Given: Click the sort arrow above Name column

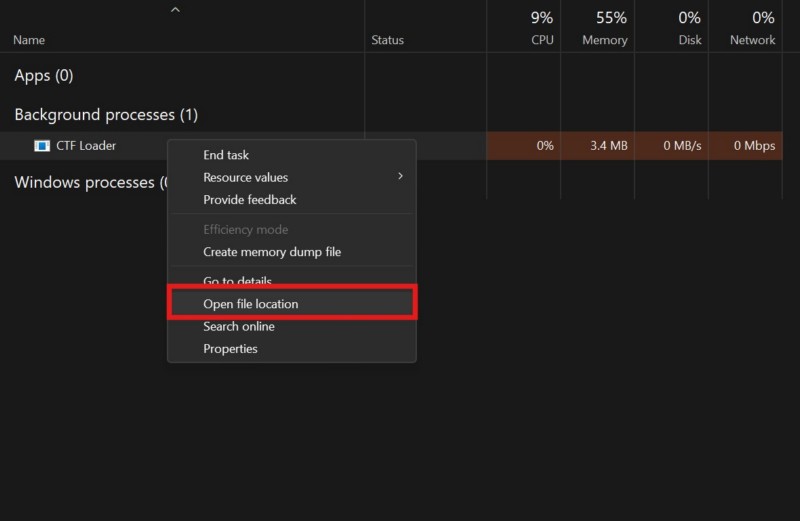Looking at the screenshot, I should click(x=175, y=10).
